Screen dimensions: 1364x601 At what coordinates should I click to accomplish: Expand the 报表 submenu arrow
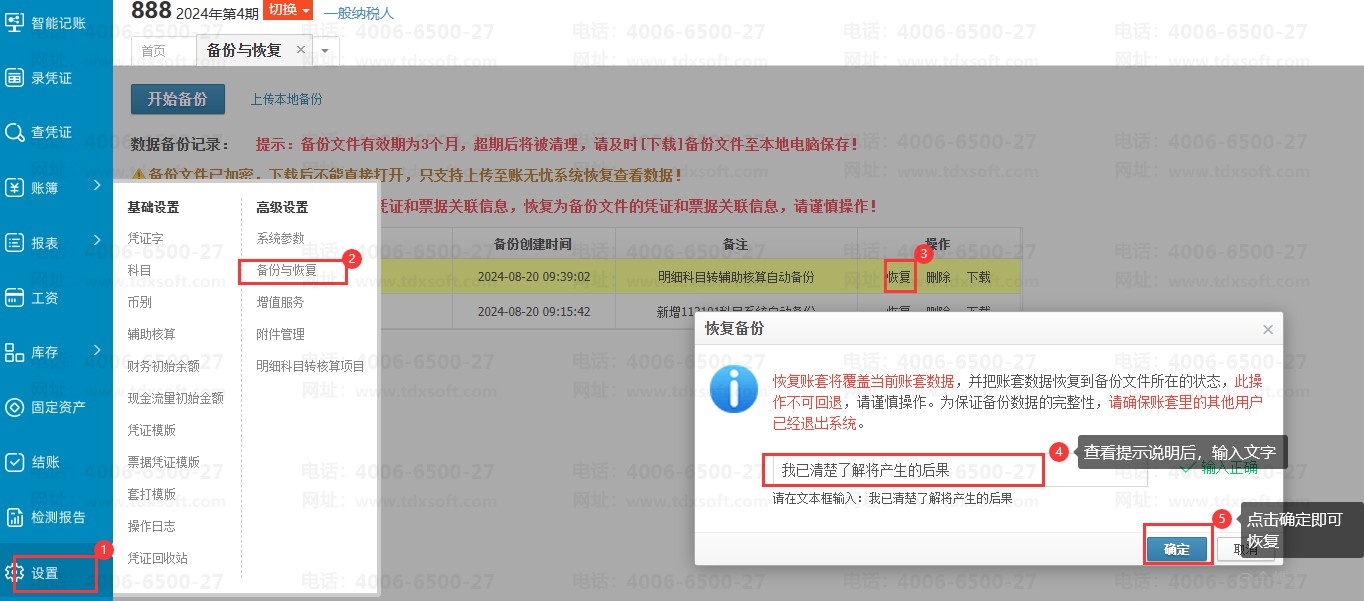[x=98, y=241]
